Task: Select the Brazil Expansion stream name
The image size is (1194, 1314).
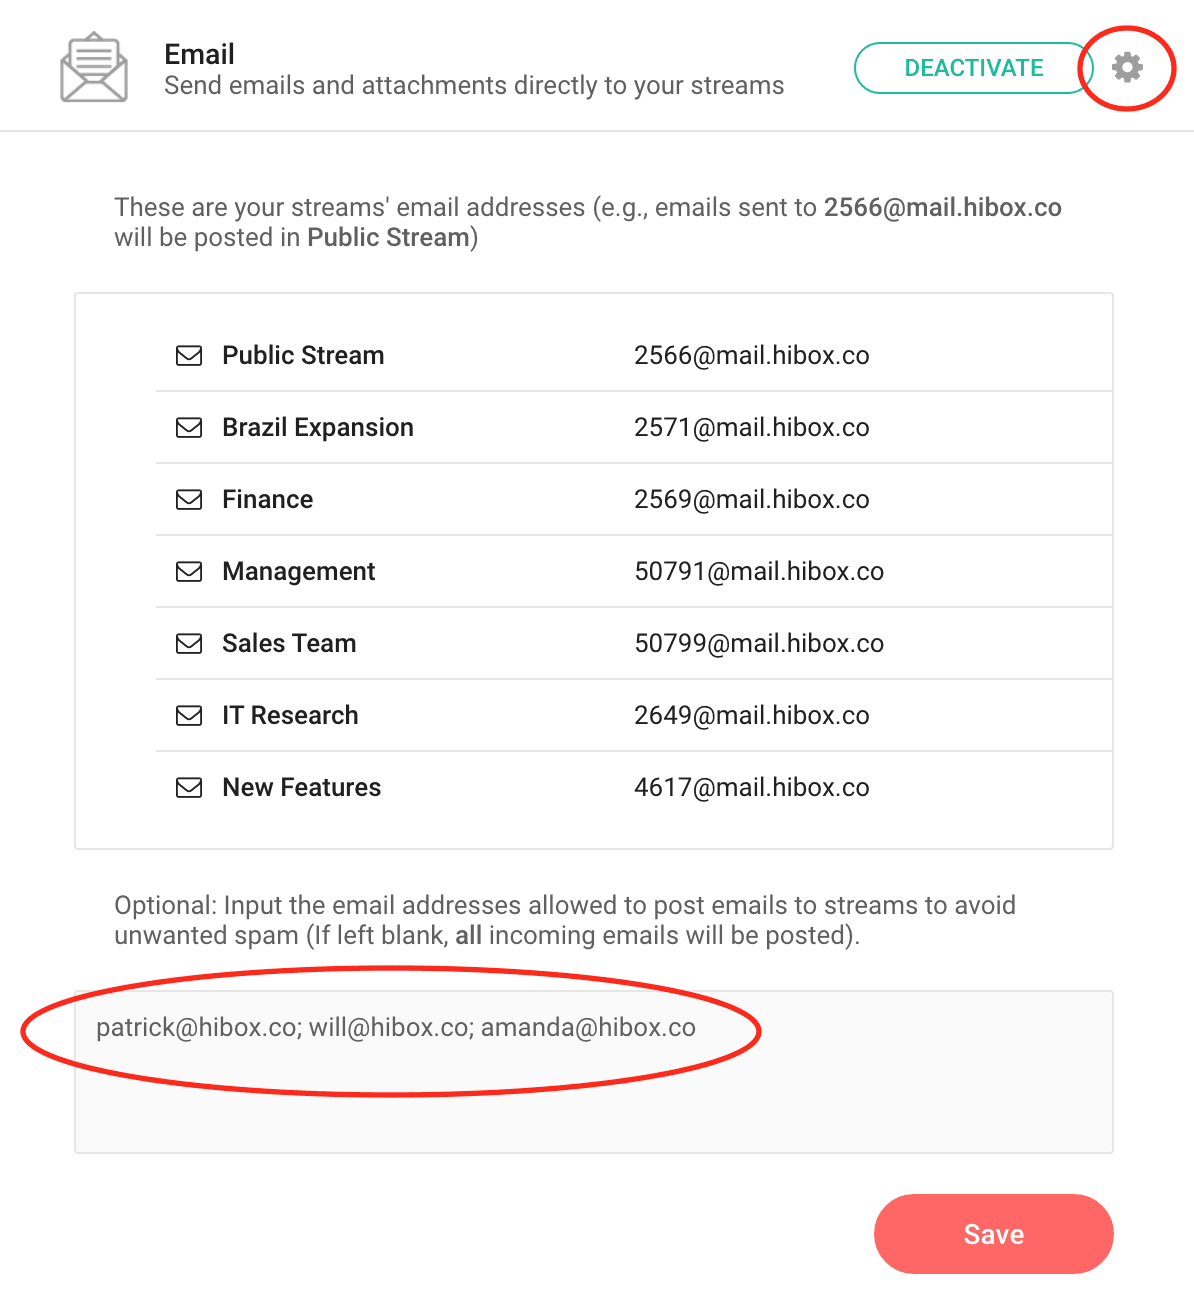Action: click(x=318, y=428)
